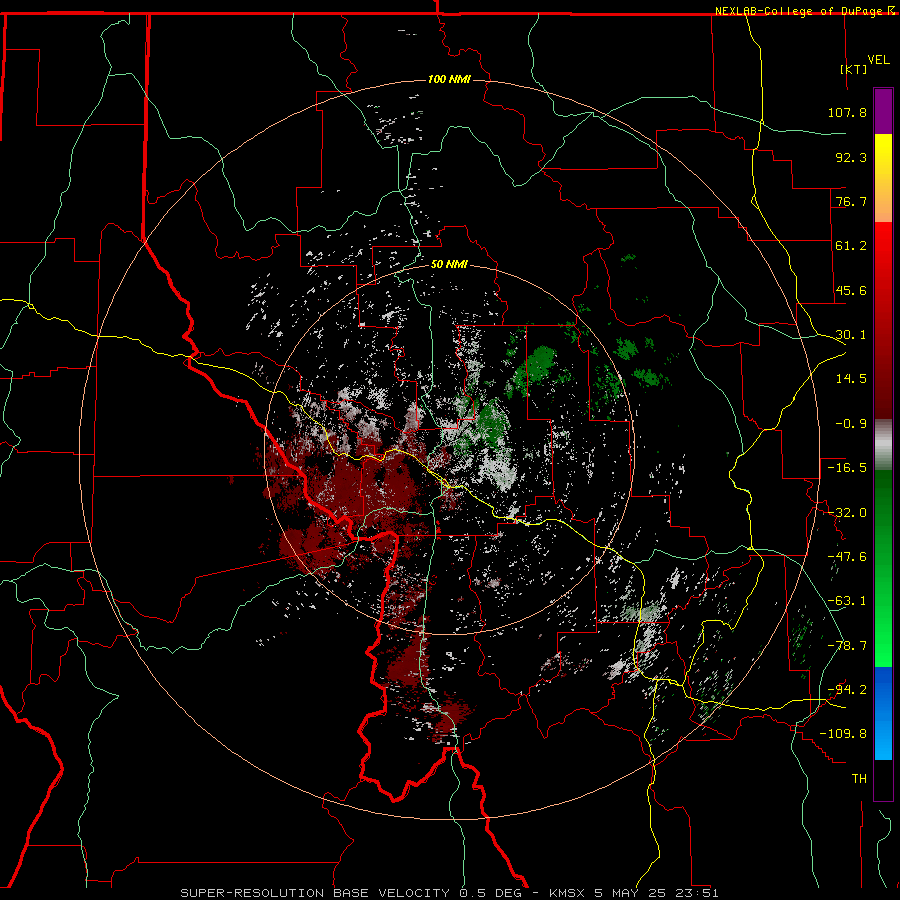Click the 14.5 velocity scale value
900x900 pixels.
[851, 379]
